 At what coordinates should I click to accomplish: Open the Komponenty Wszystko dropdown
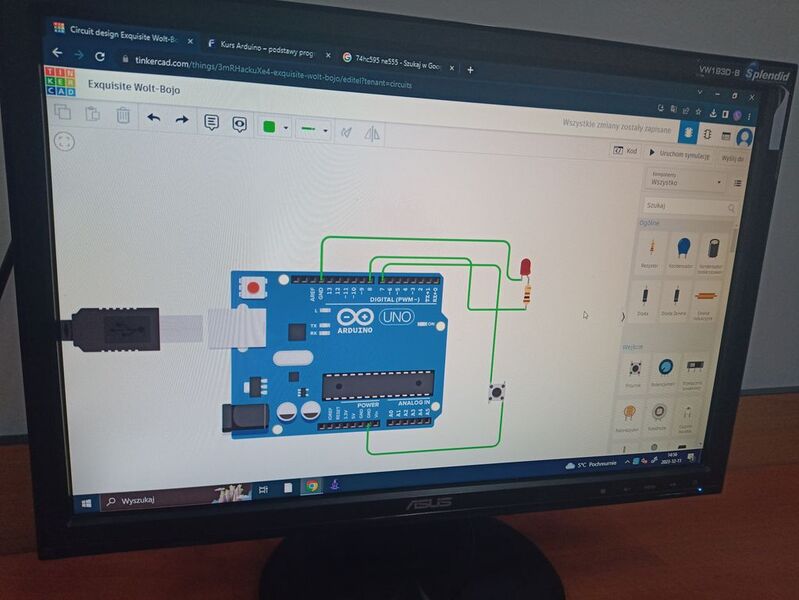686,179
